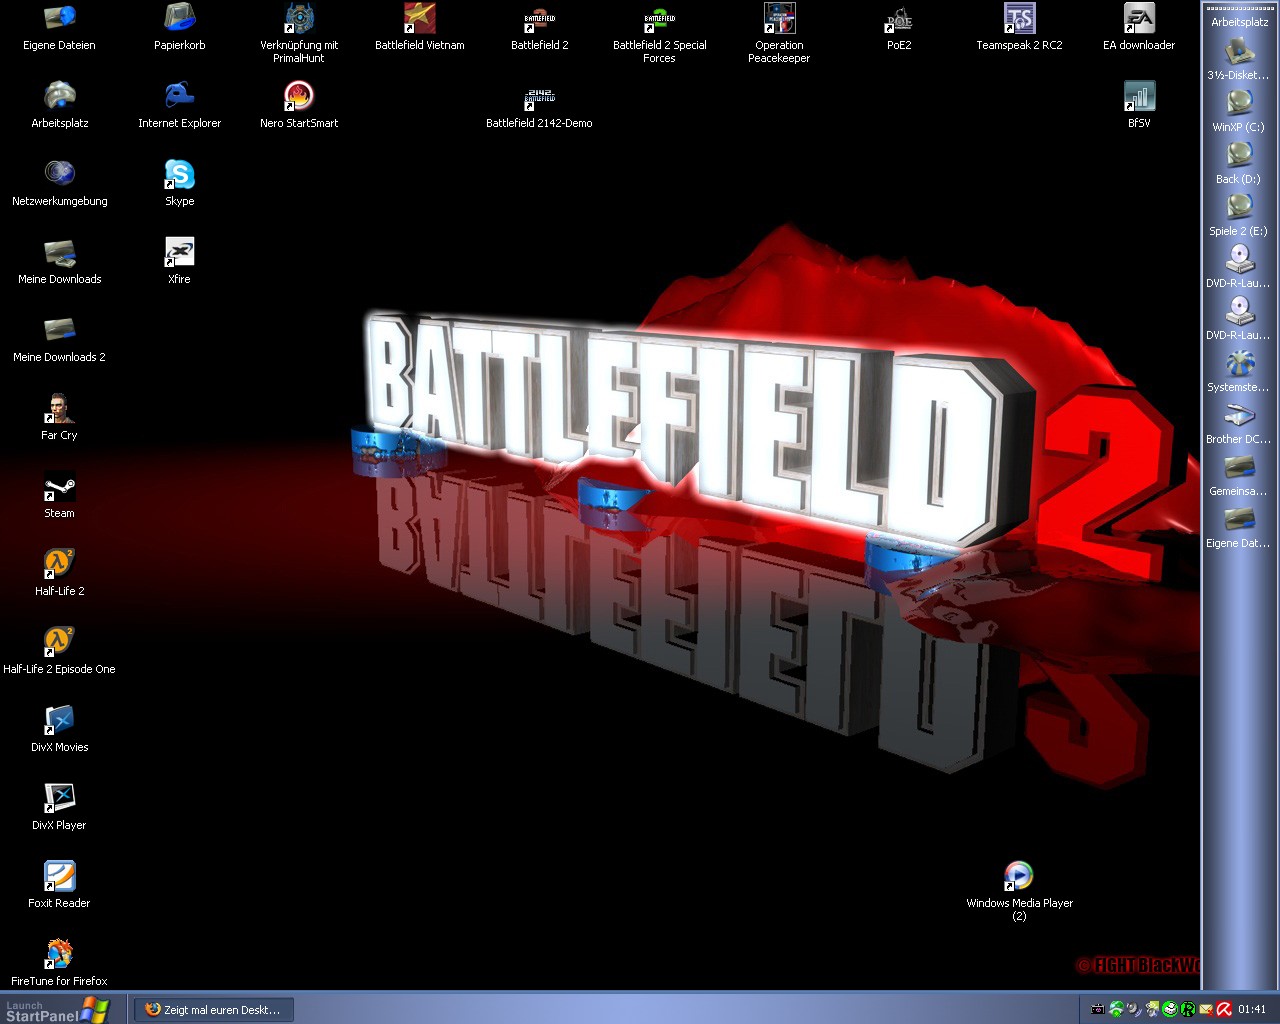Click the 01:41 taskbar clock
Viewport: 1280px width, 1024px height.
1252,1009
